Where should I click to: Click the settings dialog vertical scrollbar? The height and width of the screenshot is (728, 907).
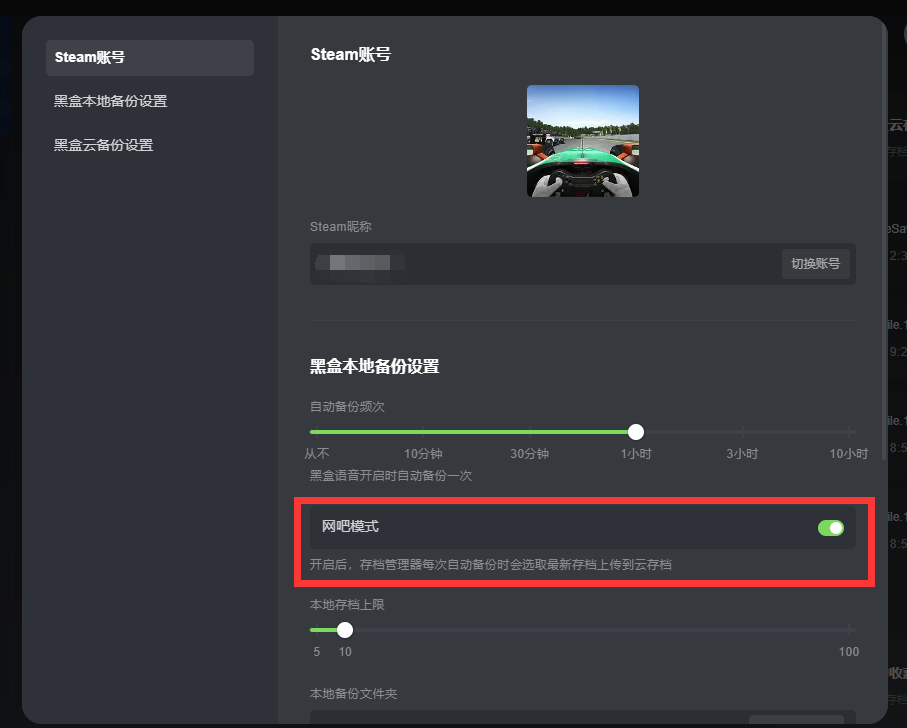(x=883, y=243)
